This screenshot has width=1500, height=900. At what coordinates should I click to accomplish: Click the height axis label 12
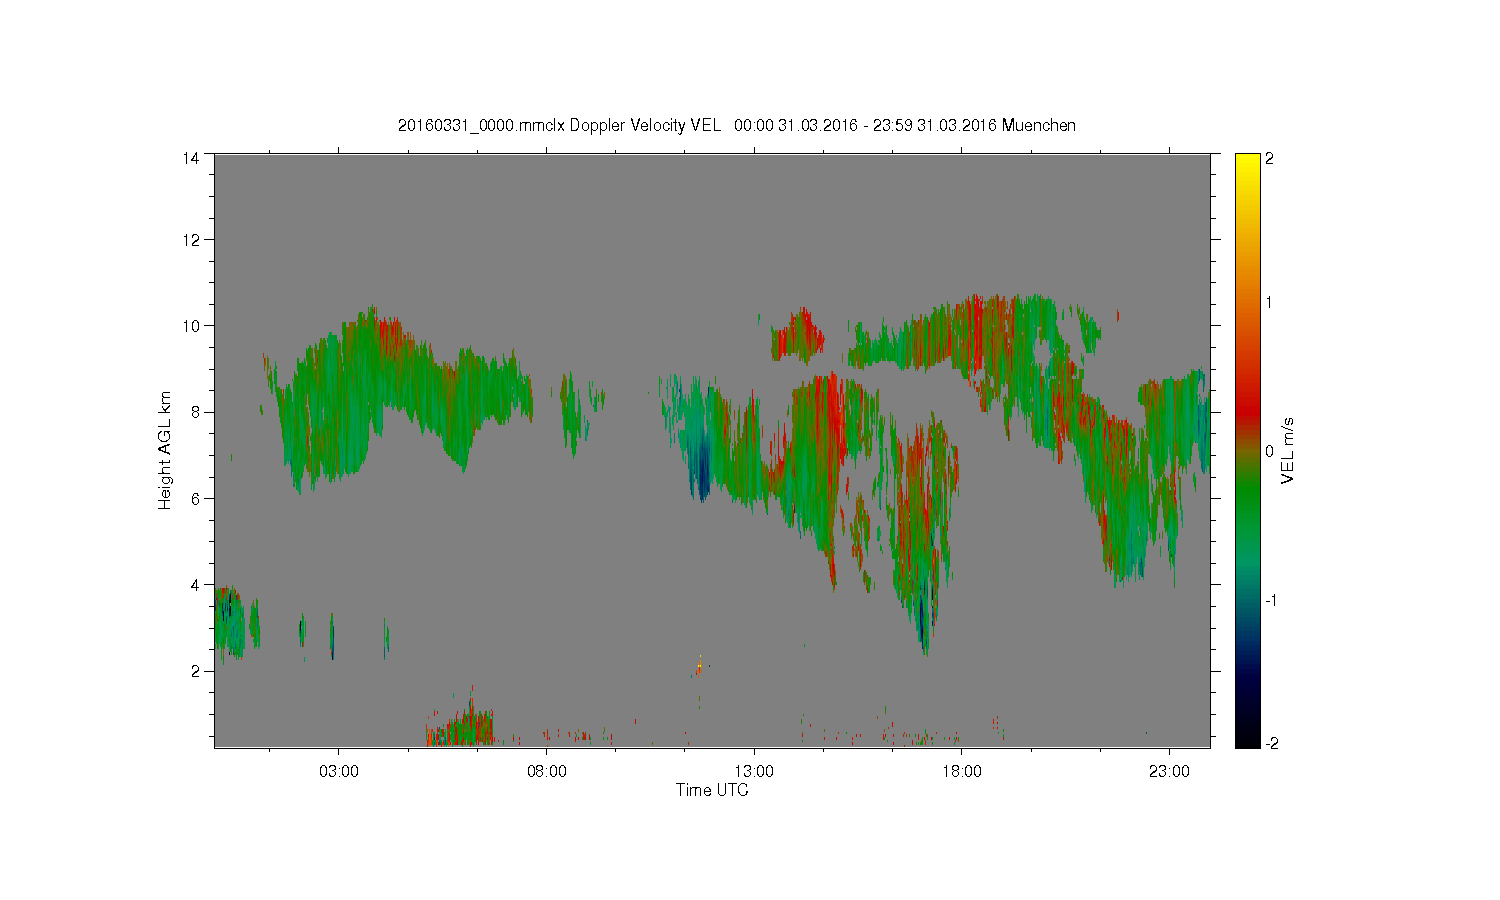190,240
